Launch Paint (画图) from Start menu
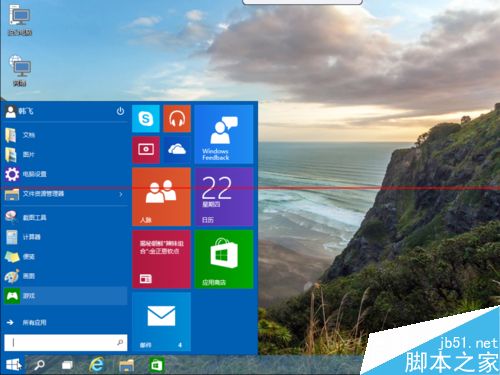This screenshot has height=375, width=500. tap(66, 276)
